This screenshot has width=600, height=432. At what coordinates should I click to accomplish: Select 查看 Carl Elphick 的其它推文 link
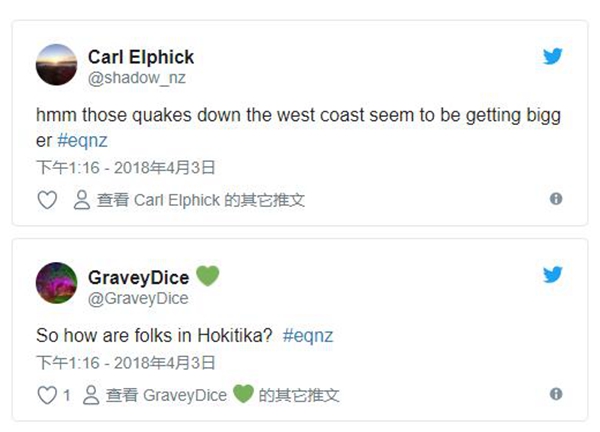click(x=200, y=200)
